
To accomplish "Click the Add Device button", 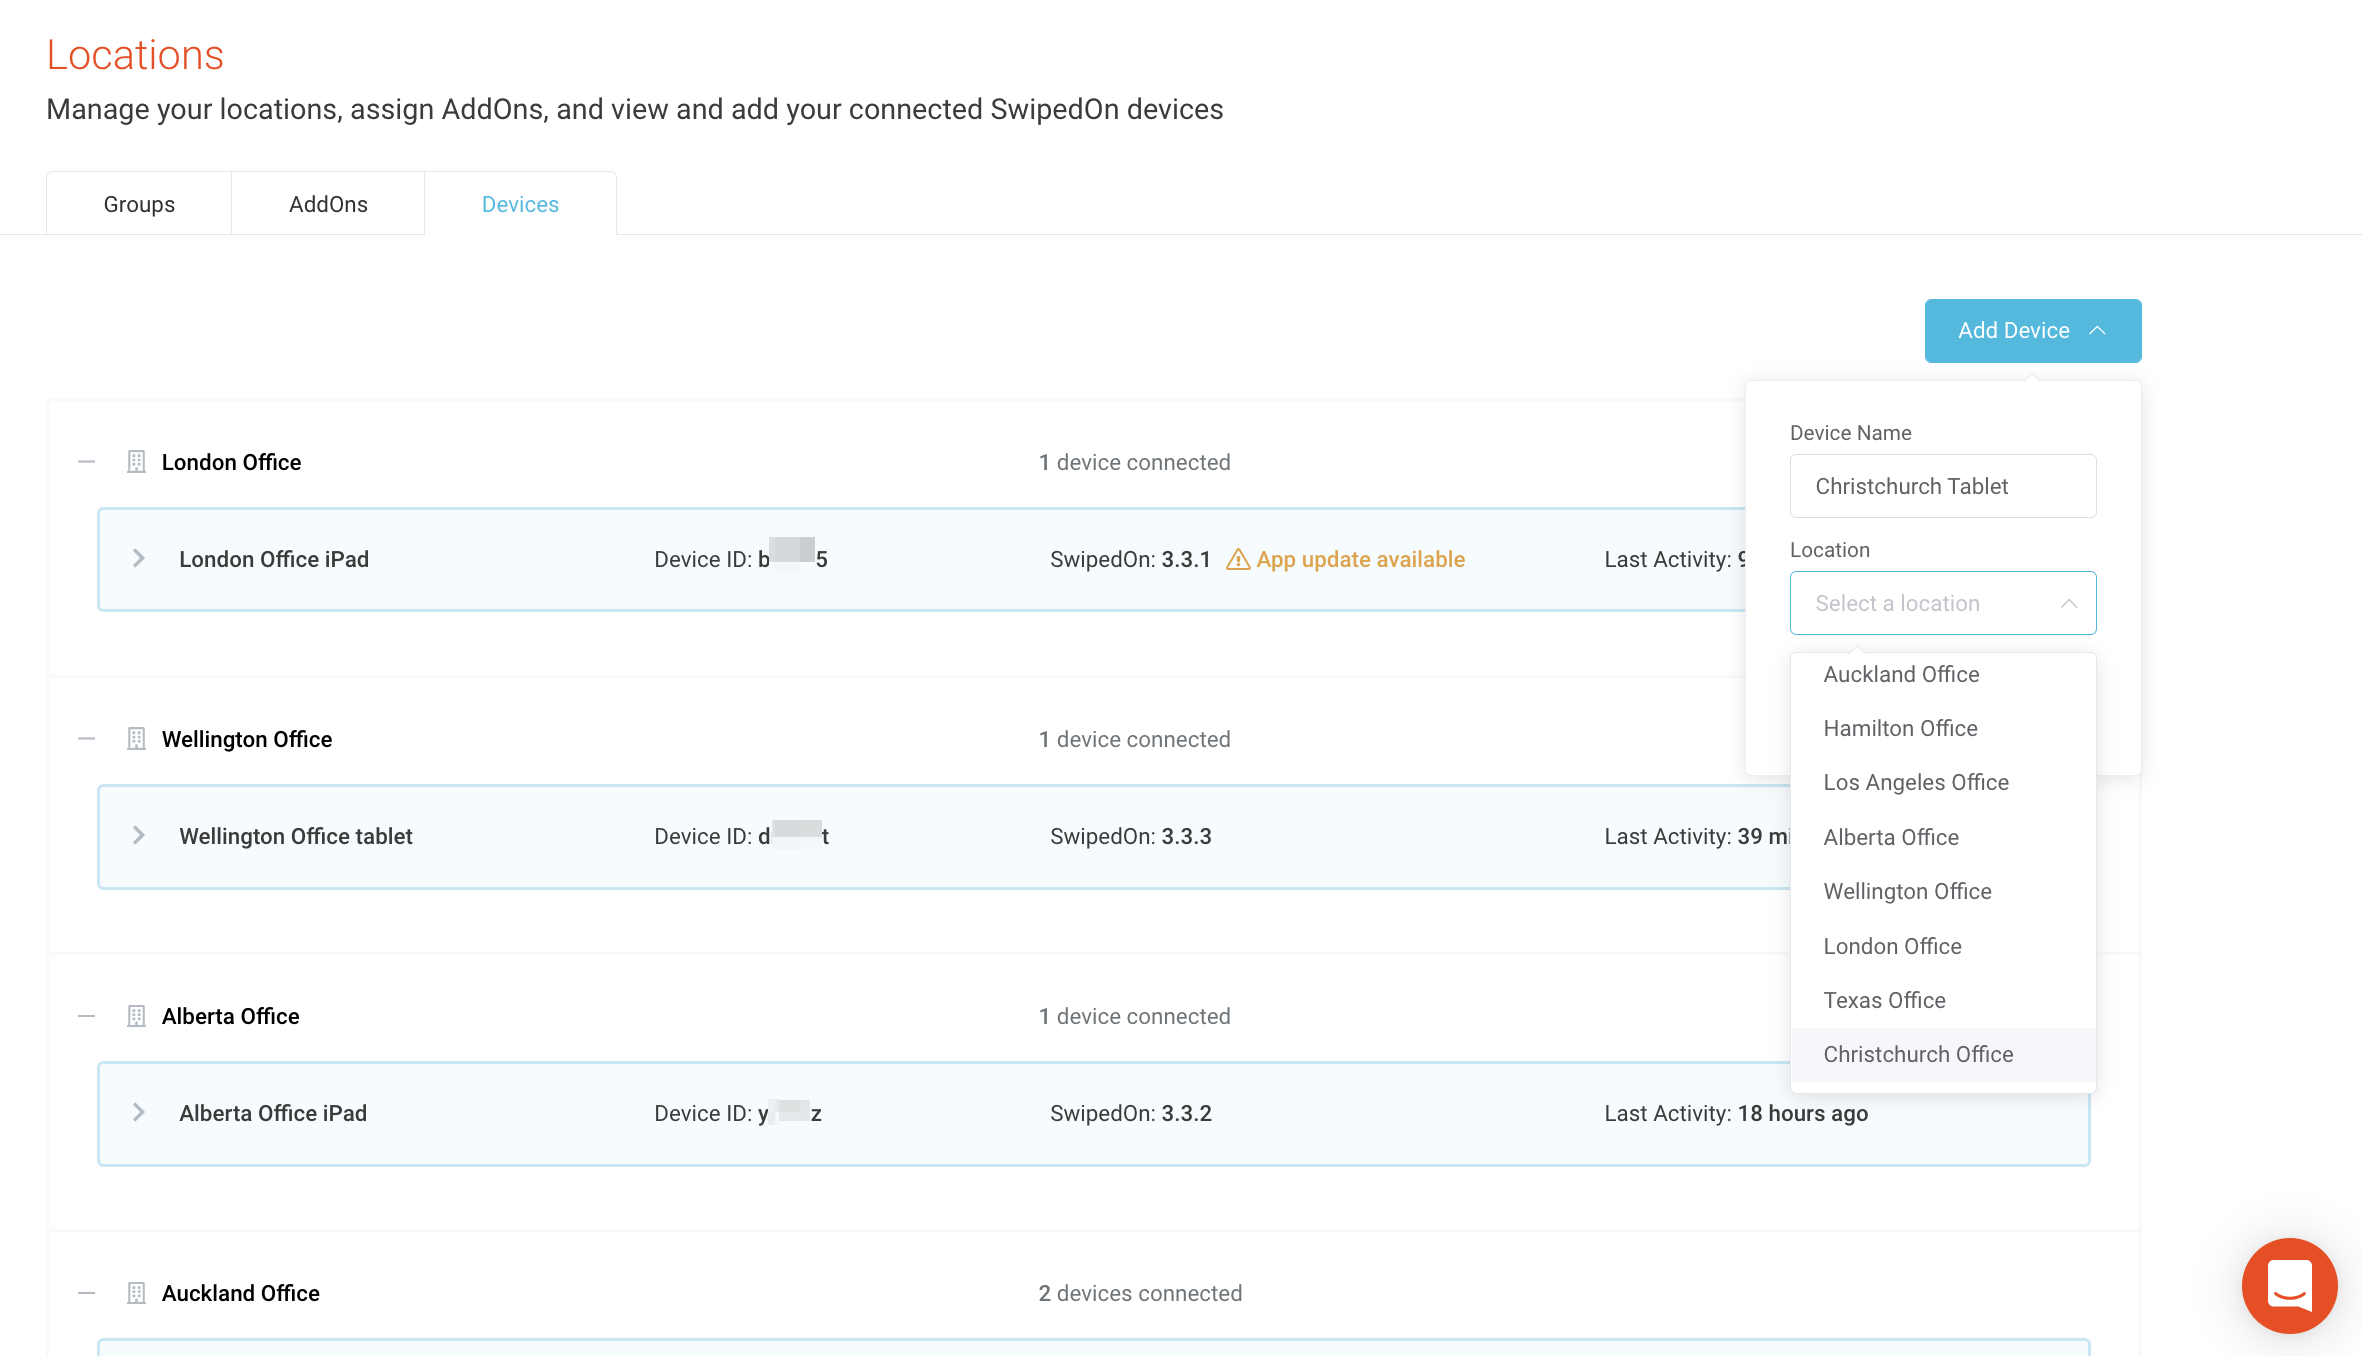I will (2033, 330).
